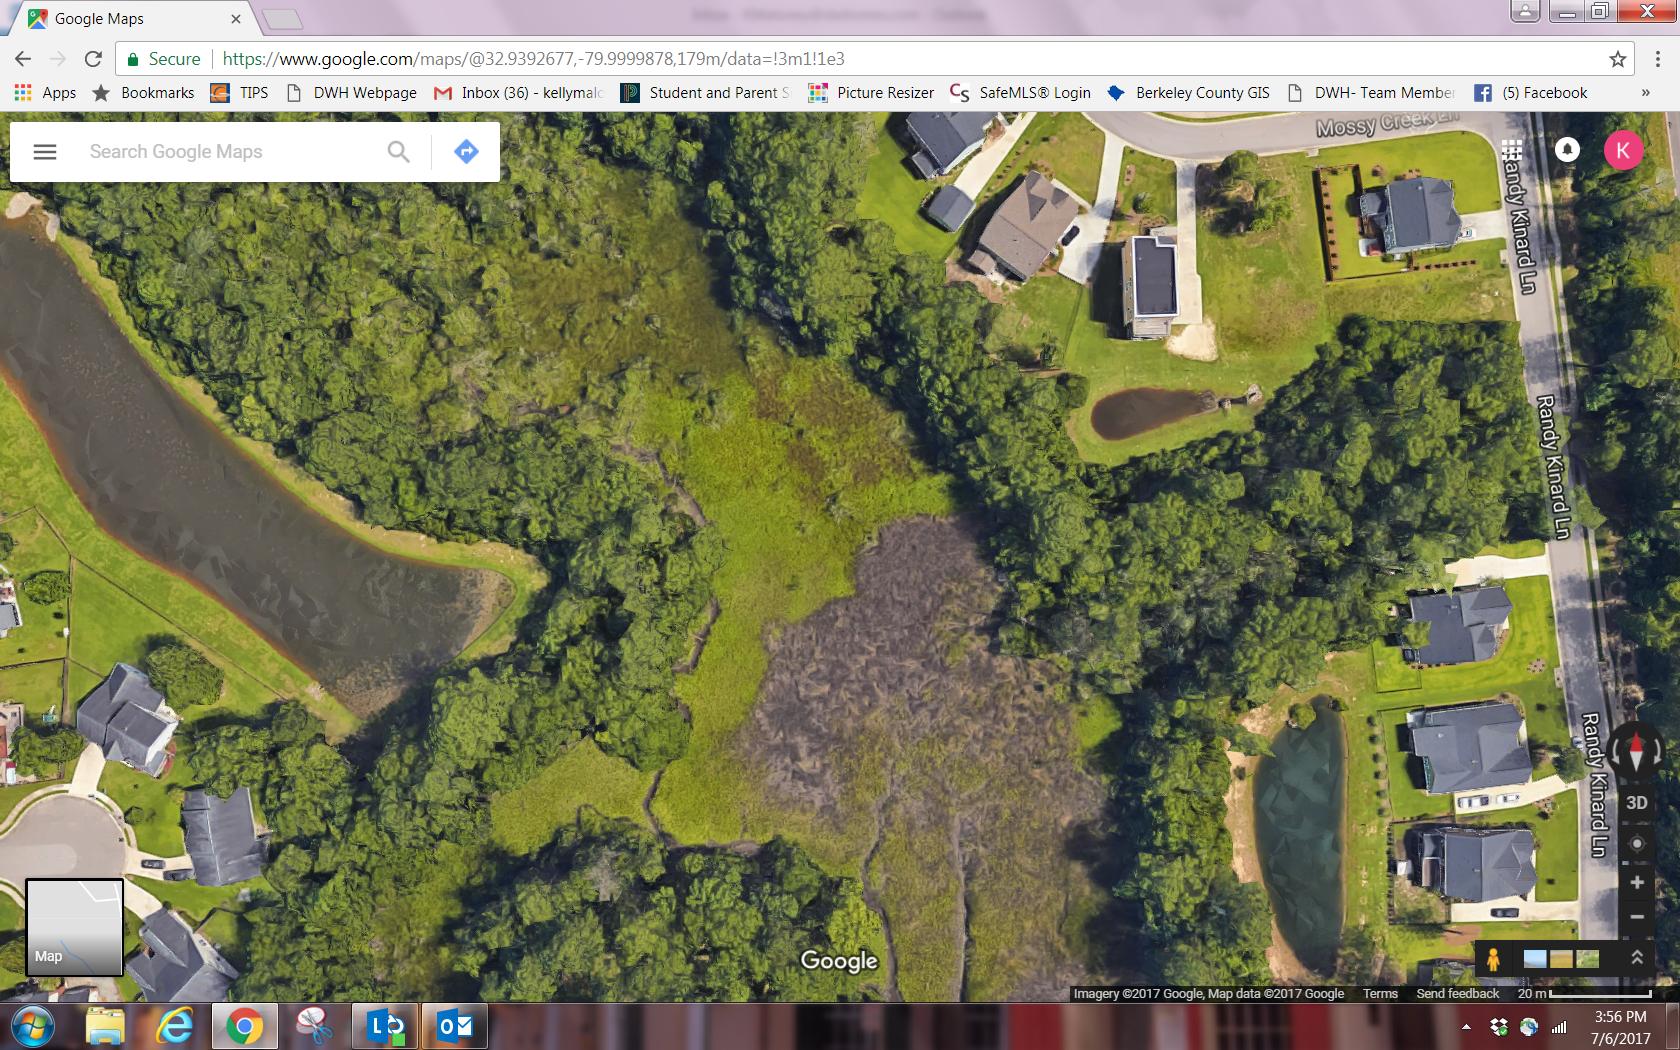Viewport: 1680px width, 1050px height.
Task: Show hidden system tray icons
Action: click(1466, 1027)
